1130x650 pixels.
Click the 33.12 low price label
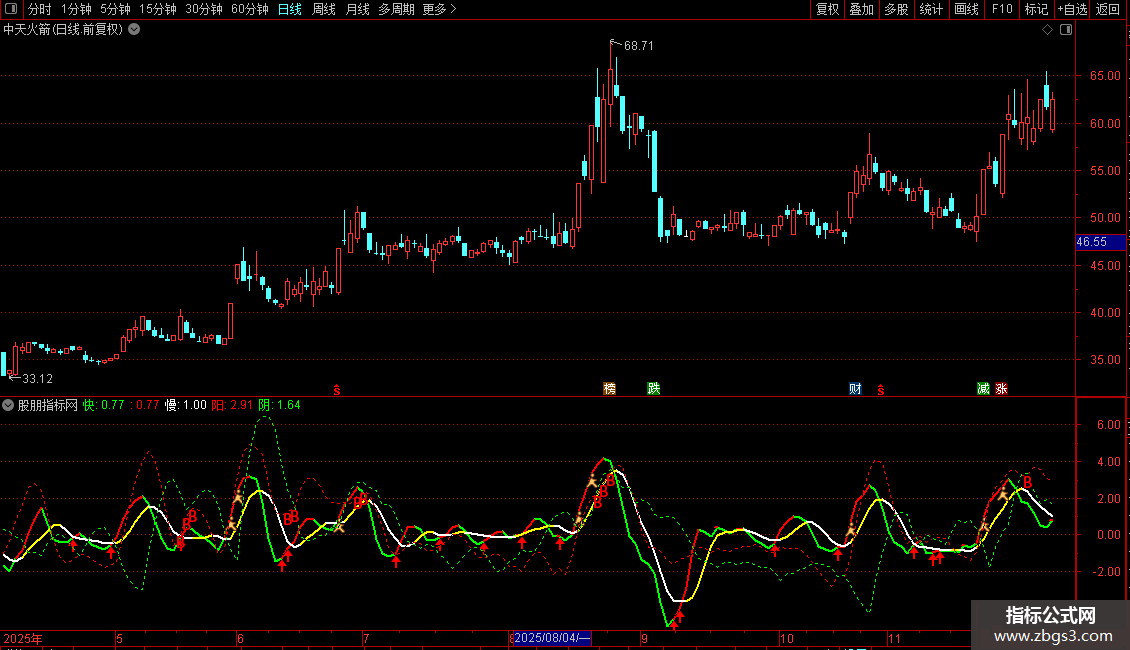tap(37, 378)
